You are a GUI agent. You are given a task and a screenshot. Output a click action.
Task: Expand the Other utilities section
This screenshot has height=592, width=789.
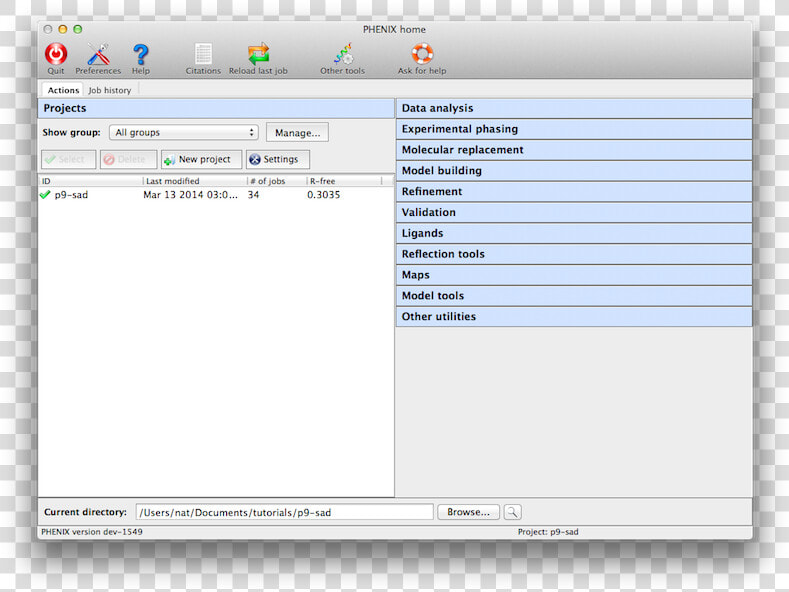[x=574, y=317]
